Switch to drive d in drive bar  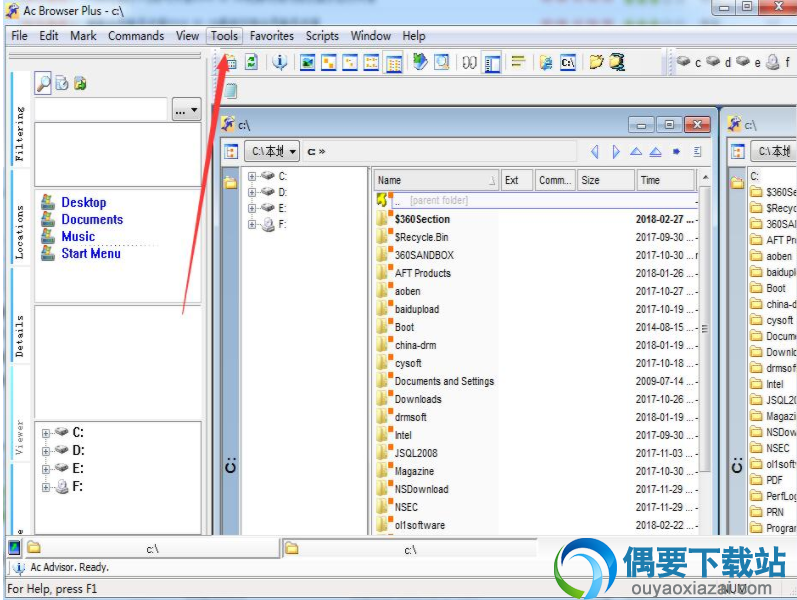[x=718, y=62]
